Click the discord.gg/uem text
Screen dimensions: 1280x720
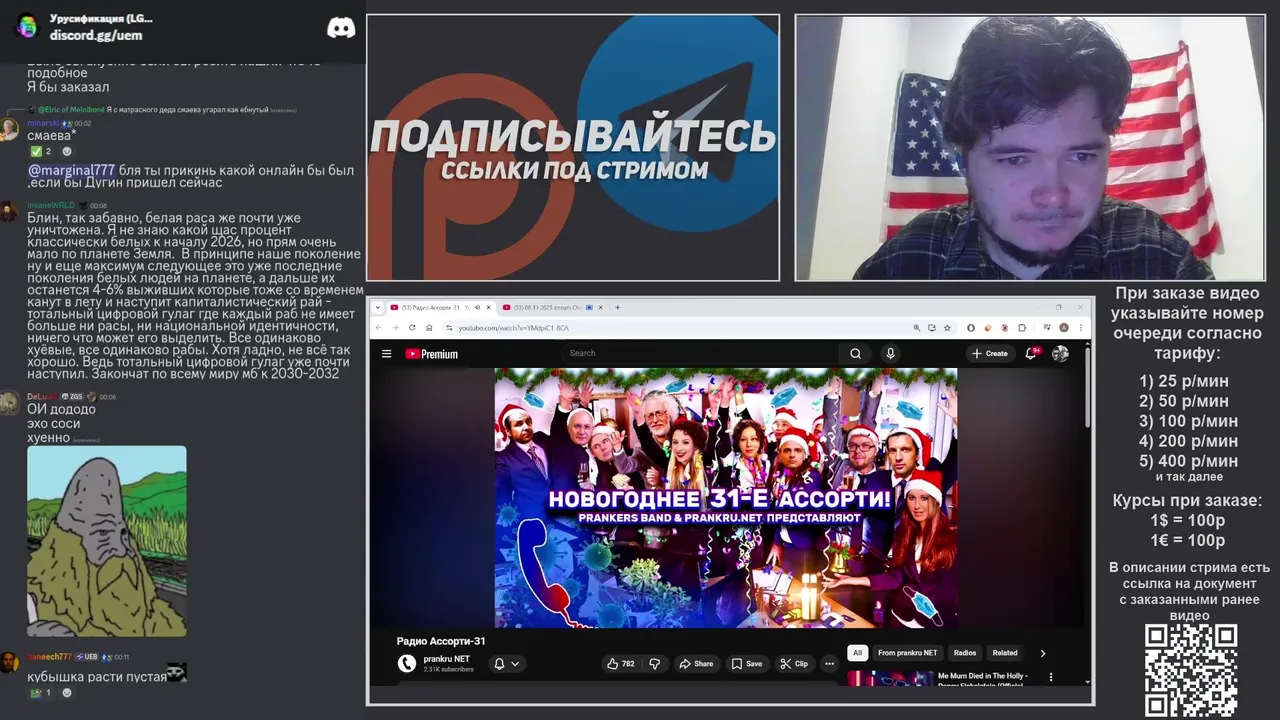coord(96,35)
